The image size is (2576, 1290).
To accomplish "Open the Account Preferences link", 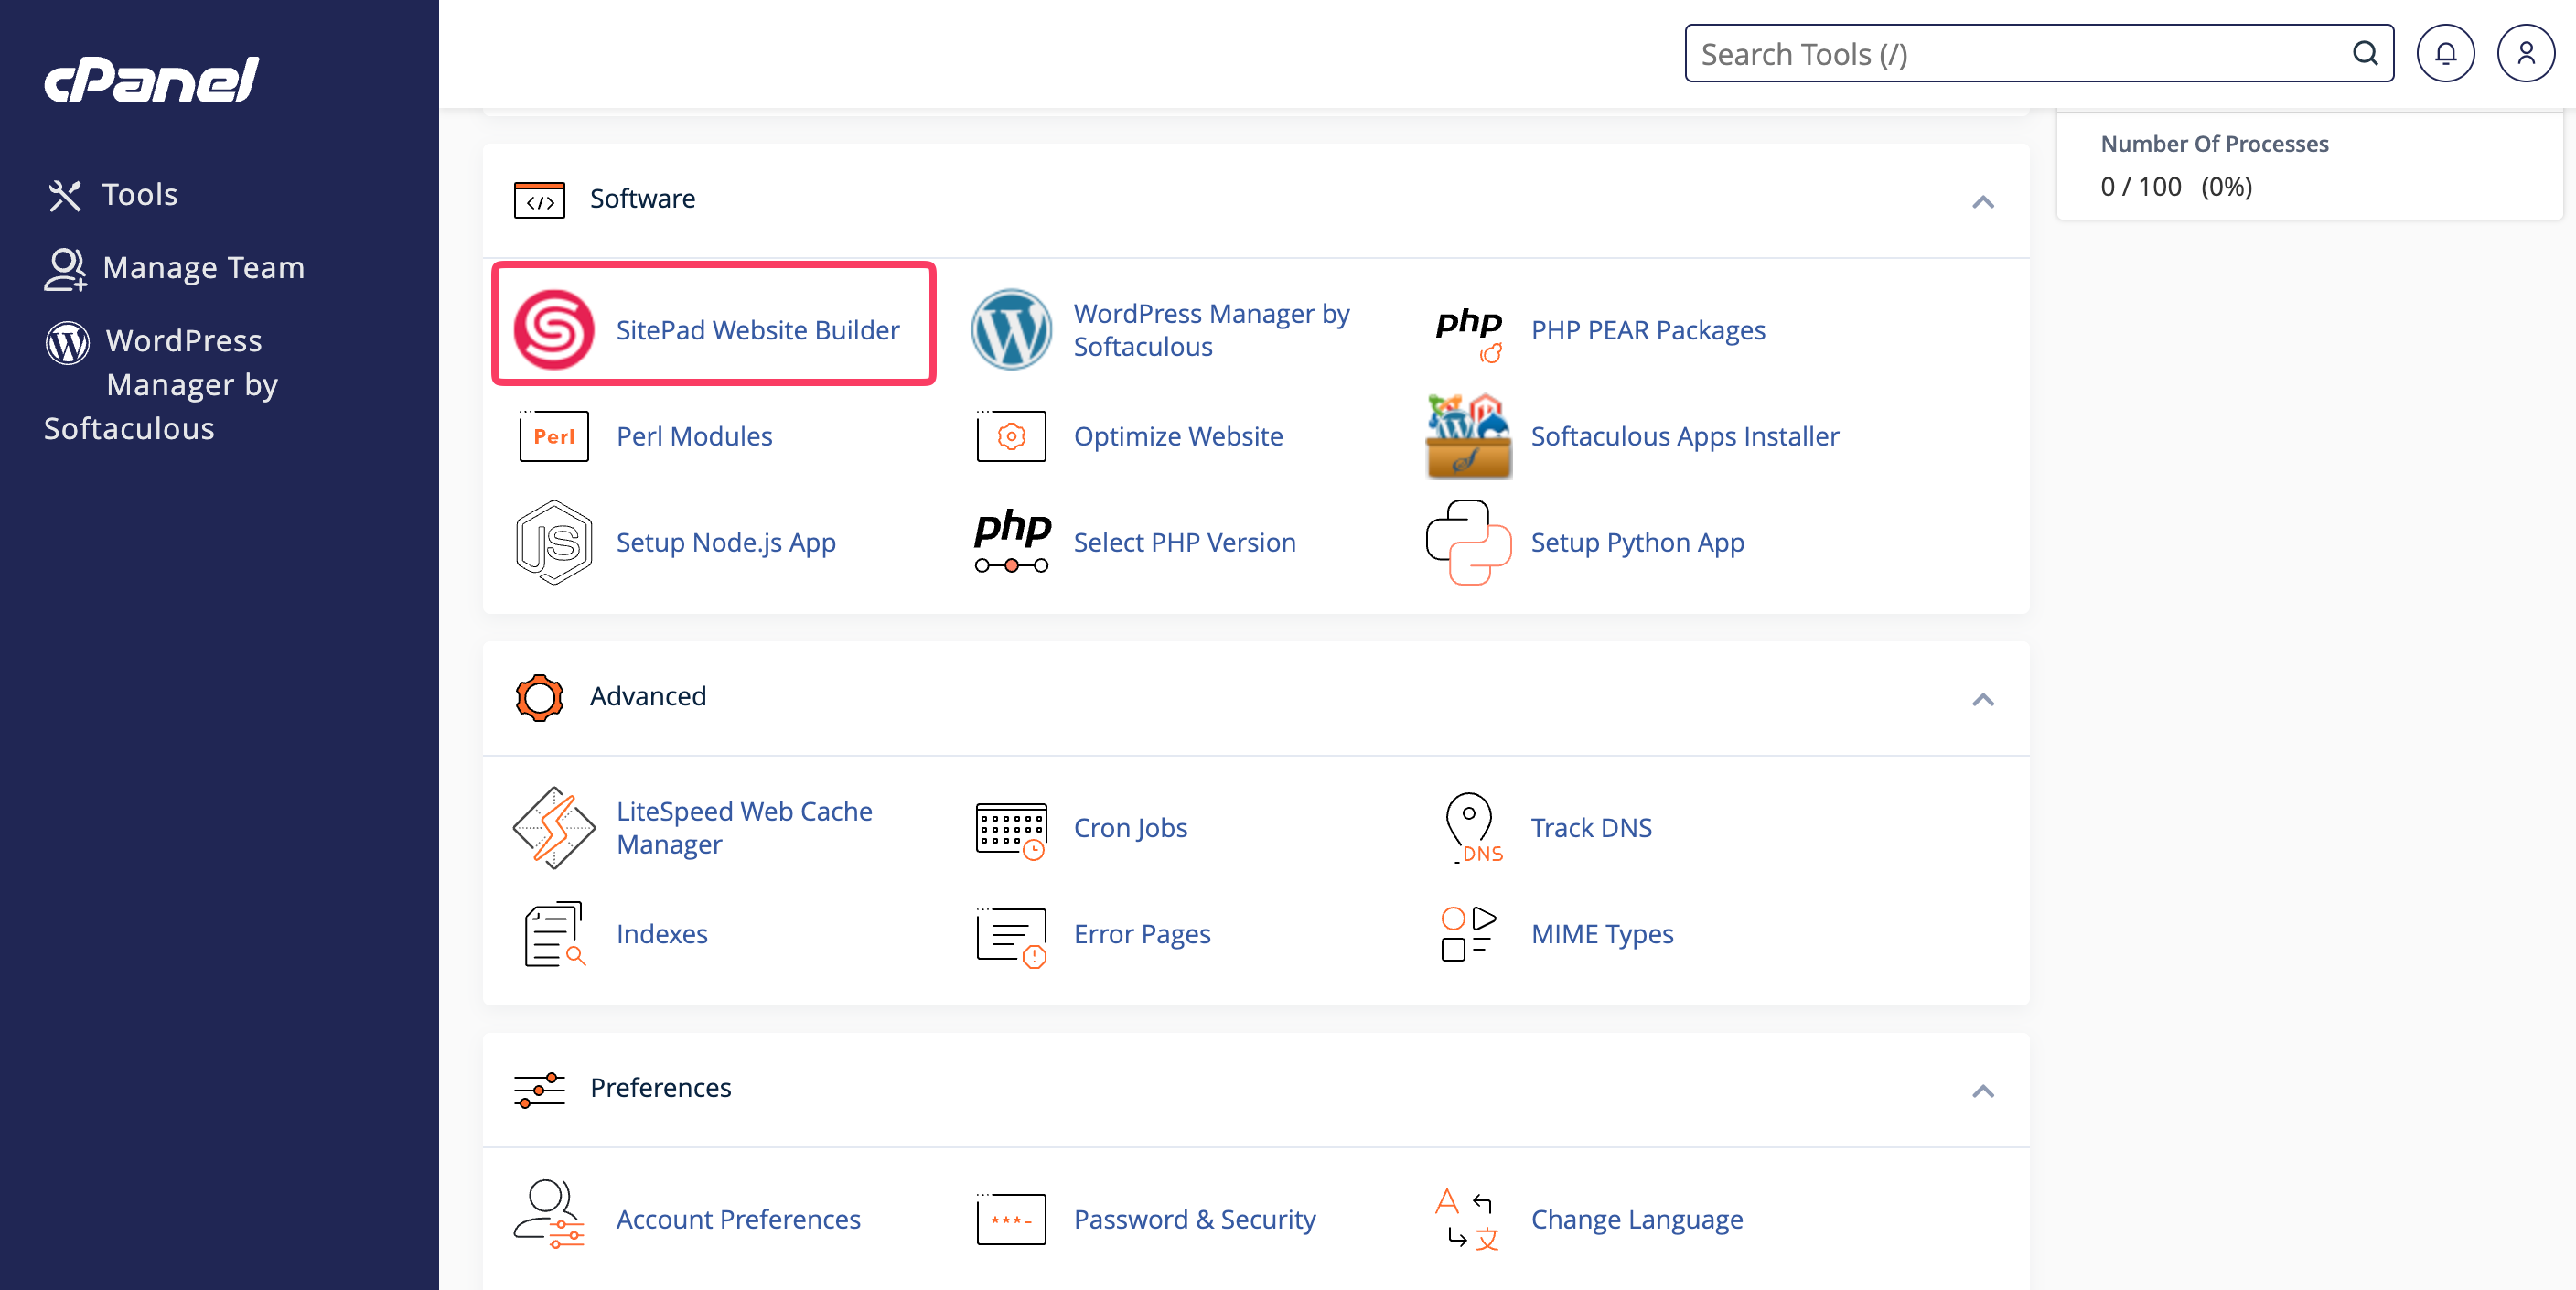I will coord(738,1219).
